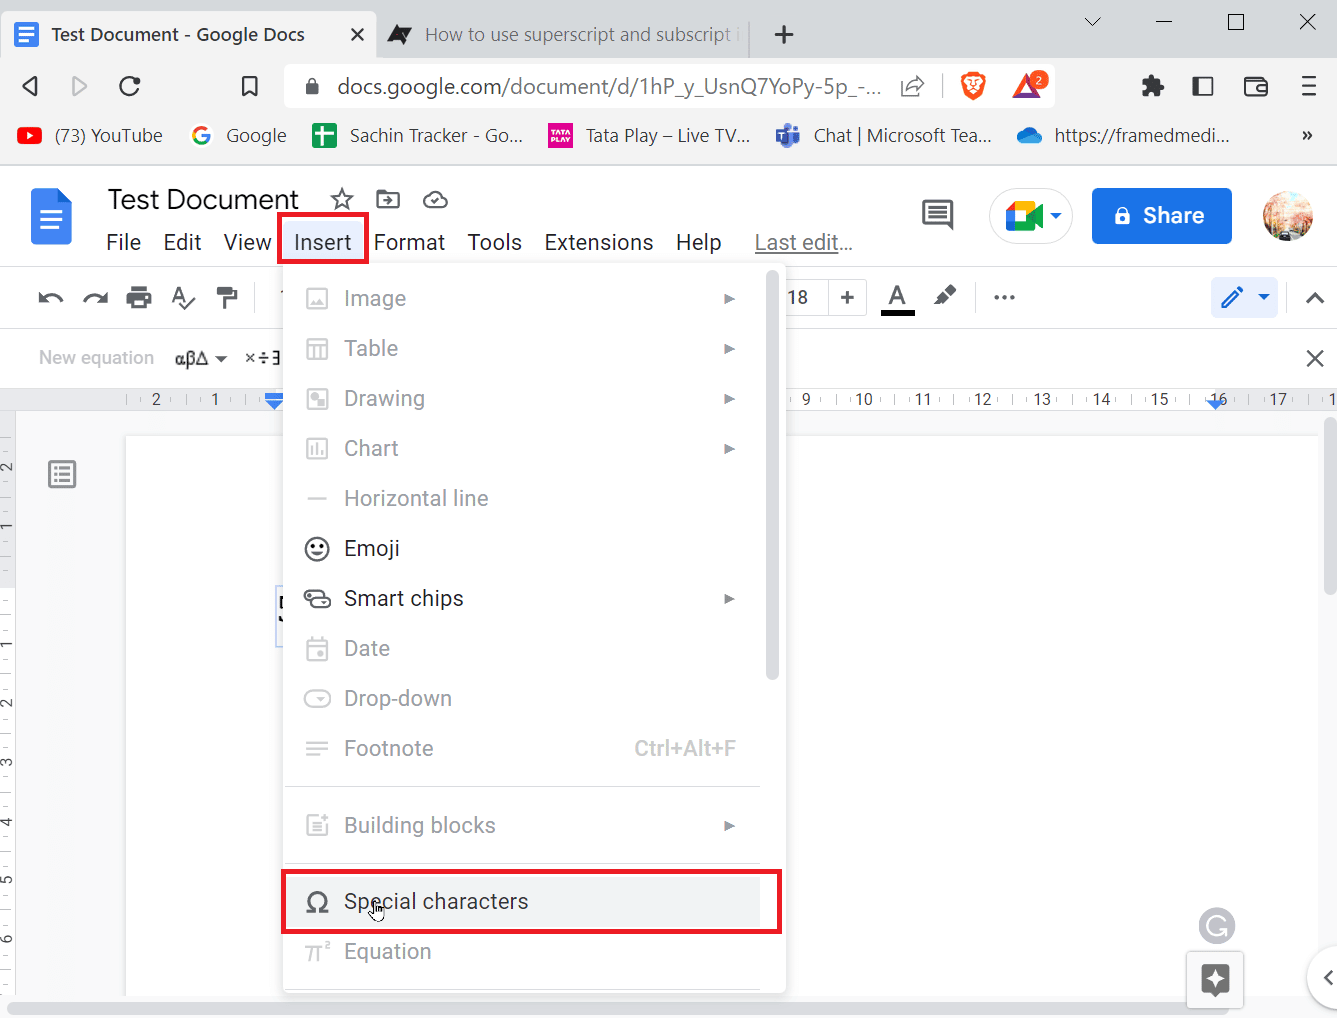Screen dimensions: 1337x1018
Task: Open Greek letters equation dropdown
Action: pos(201,358)
